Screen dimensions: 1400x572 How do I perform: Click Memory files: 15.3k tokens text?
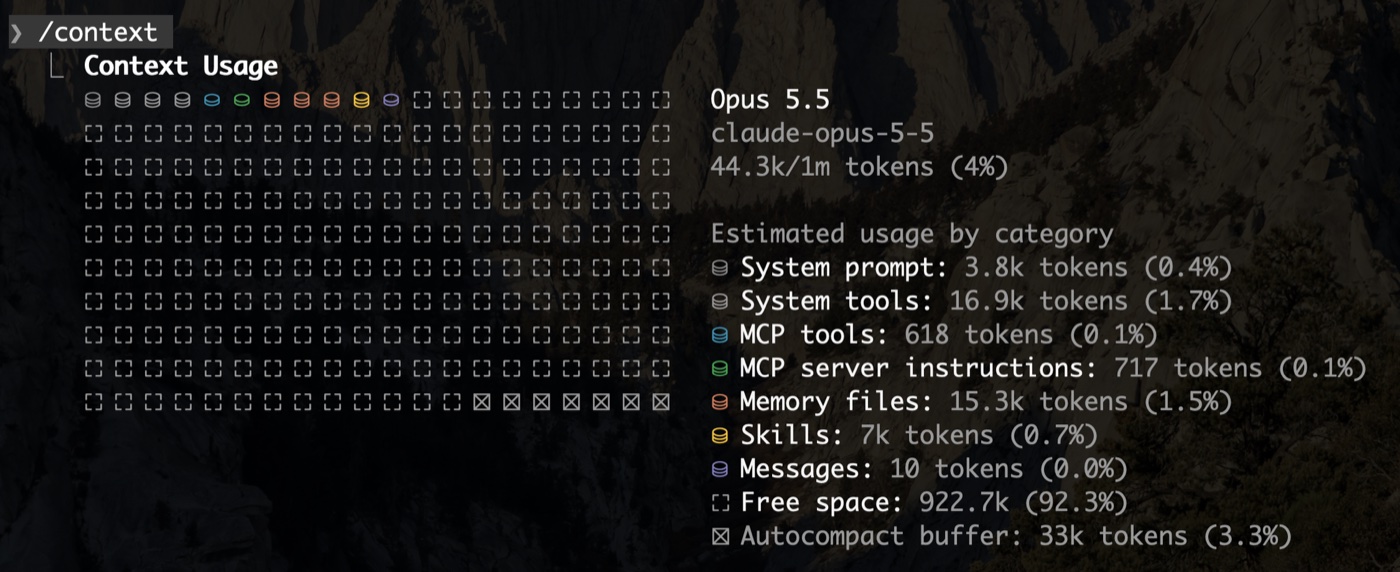(x=986, y=402)
